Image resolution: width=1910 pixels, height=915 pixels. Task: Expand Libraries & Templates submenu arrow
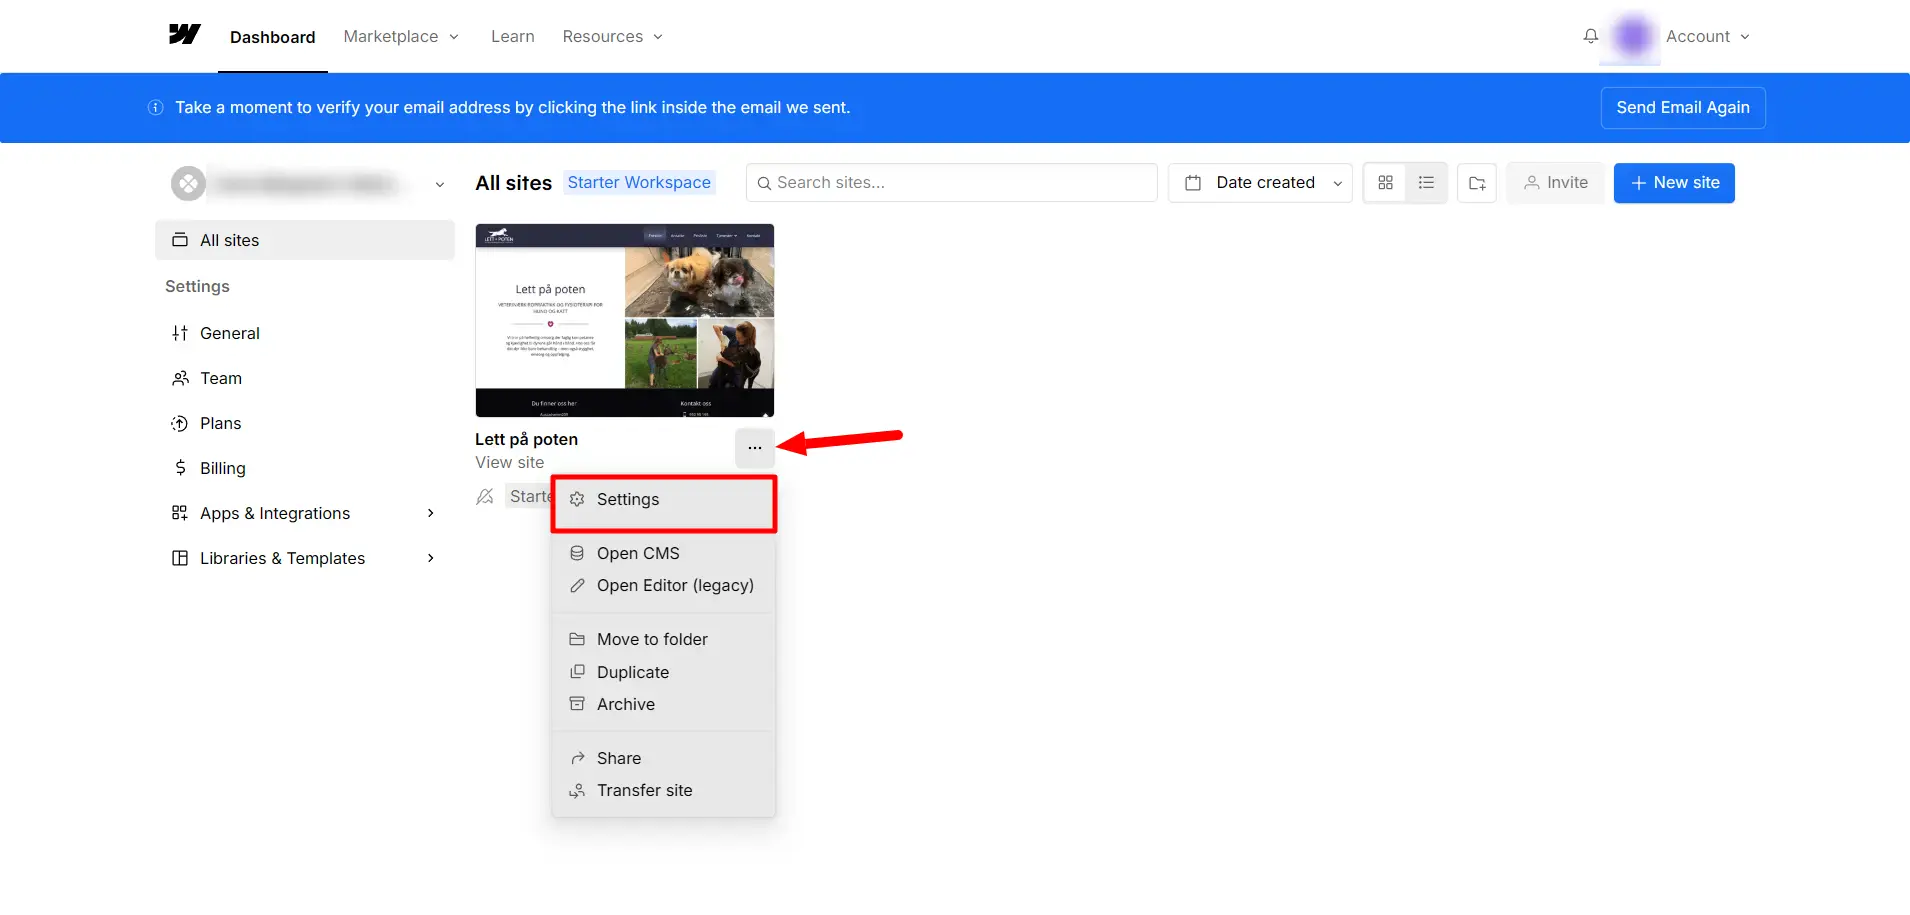pyautogui.click(x=431, y=558)
